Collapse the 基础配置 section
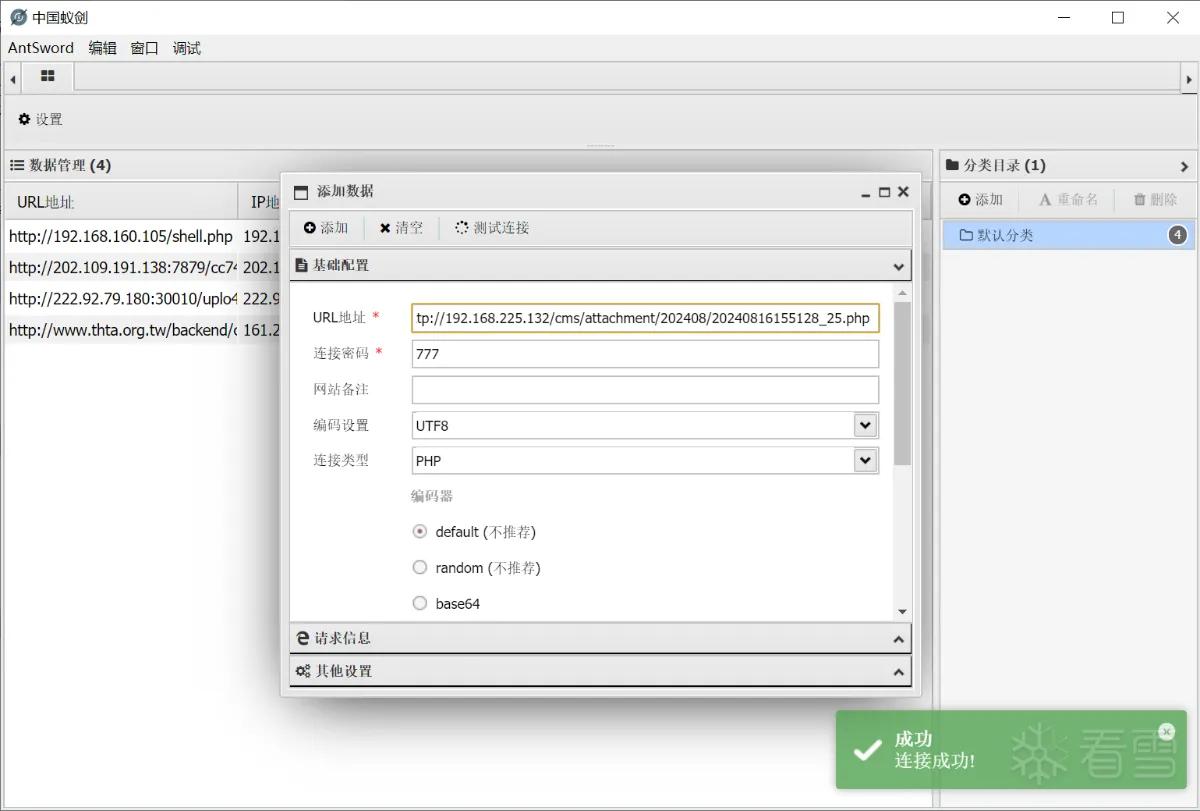The height and width of the screenshot is (811, 1200). (899, 266)
